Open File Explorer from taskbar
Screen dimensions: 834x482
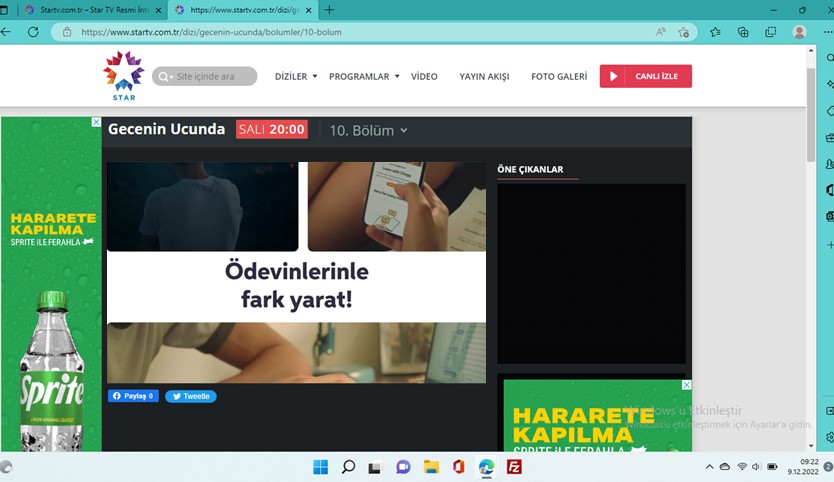[431, 467]
